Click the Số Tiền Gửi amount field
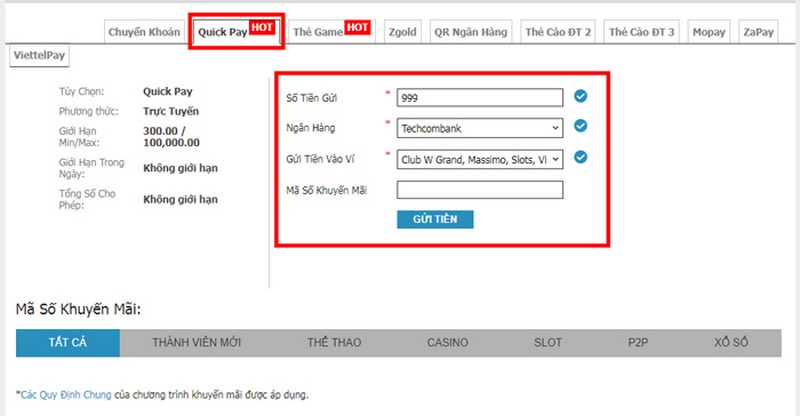Image resolution: width=800 pixels, height=416 pixels. [480, 97]
